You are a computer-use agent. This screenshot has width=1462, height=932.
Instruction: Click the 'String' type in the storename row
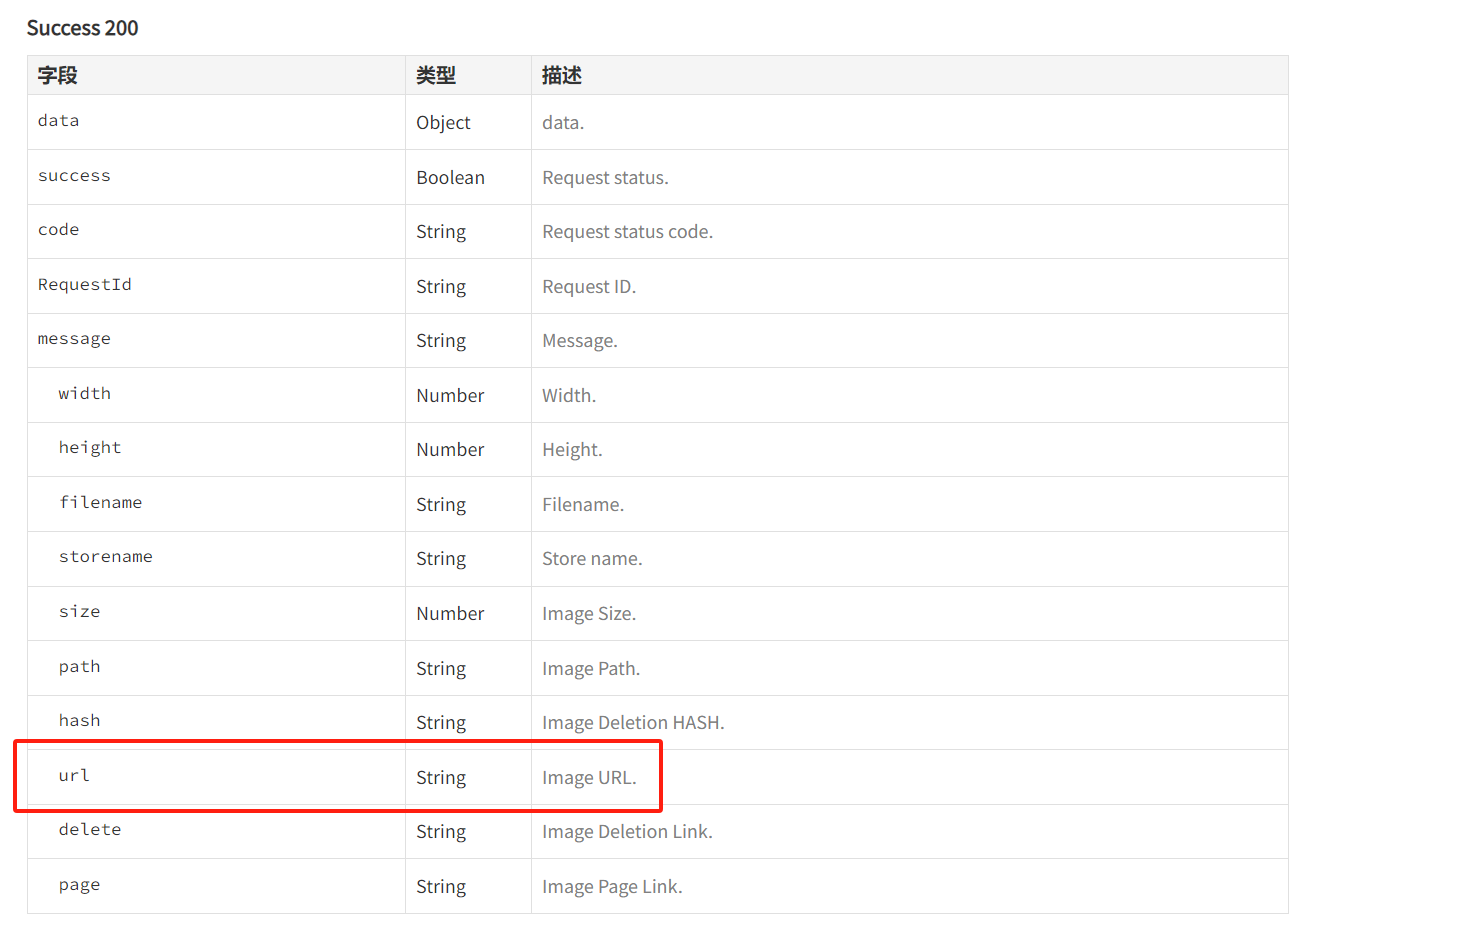pos(441,558)
